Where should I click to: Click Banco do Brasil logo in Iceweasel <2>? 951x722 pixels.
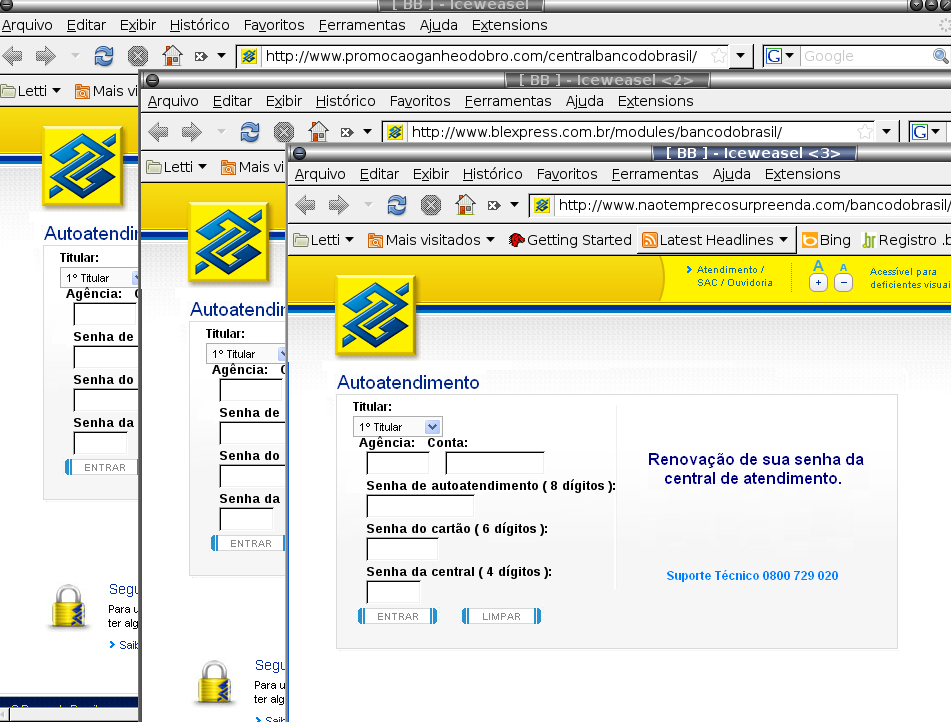229,241
